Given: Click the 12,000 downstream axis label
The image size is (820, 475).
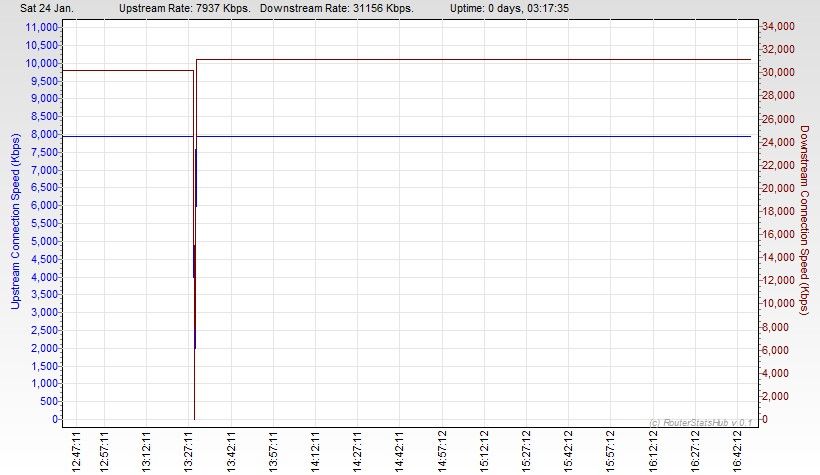Looking at the screenshot, I should click(779, 280).
